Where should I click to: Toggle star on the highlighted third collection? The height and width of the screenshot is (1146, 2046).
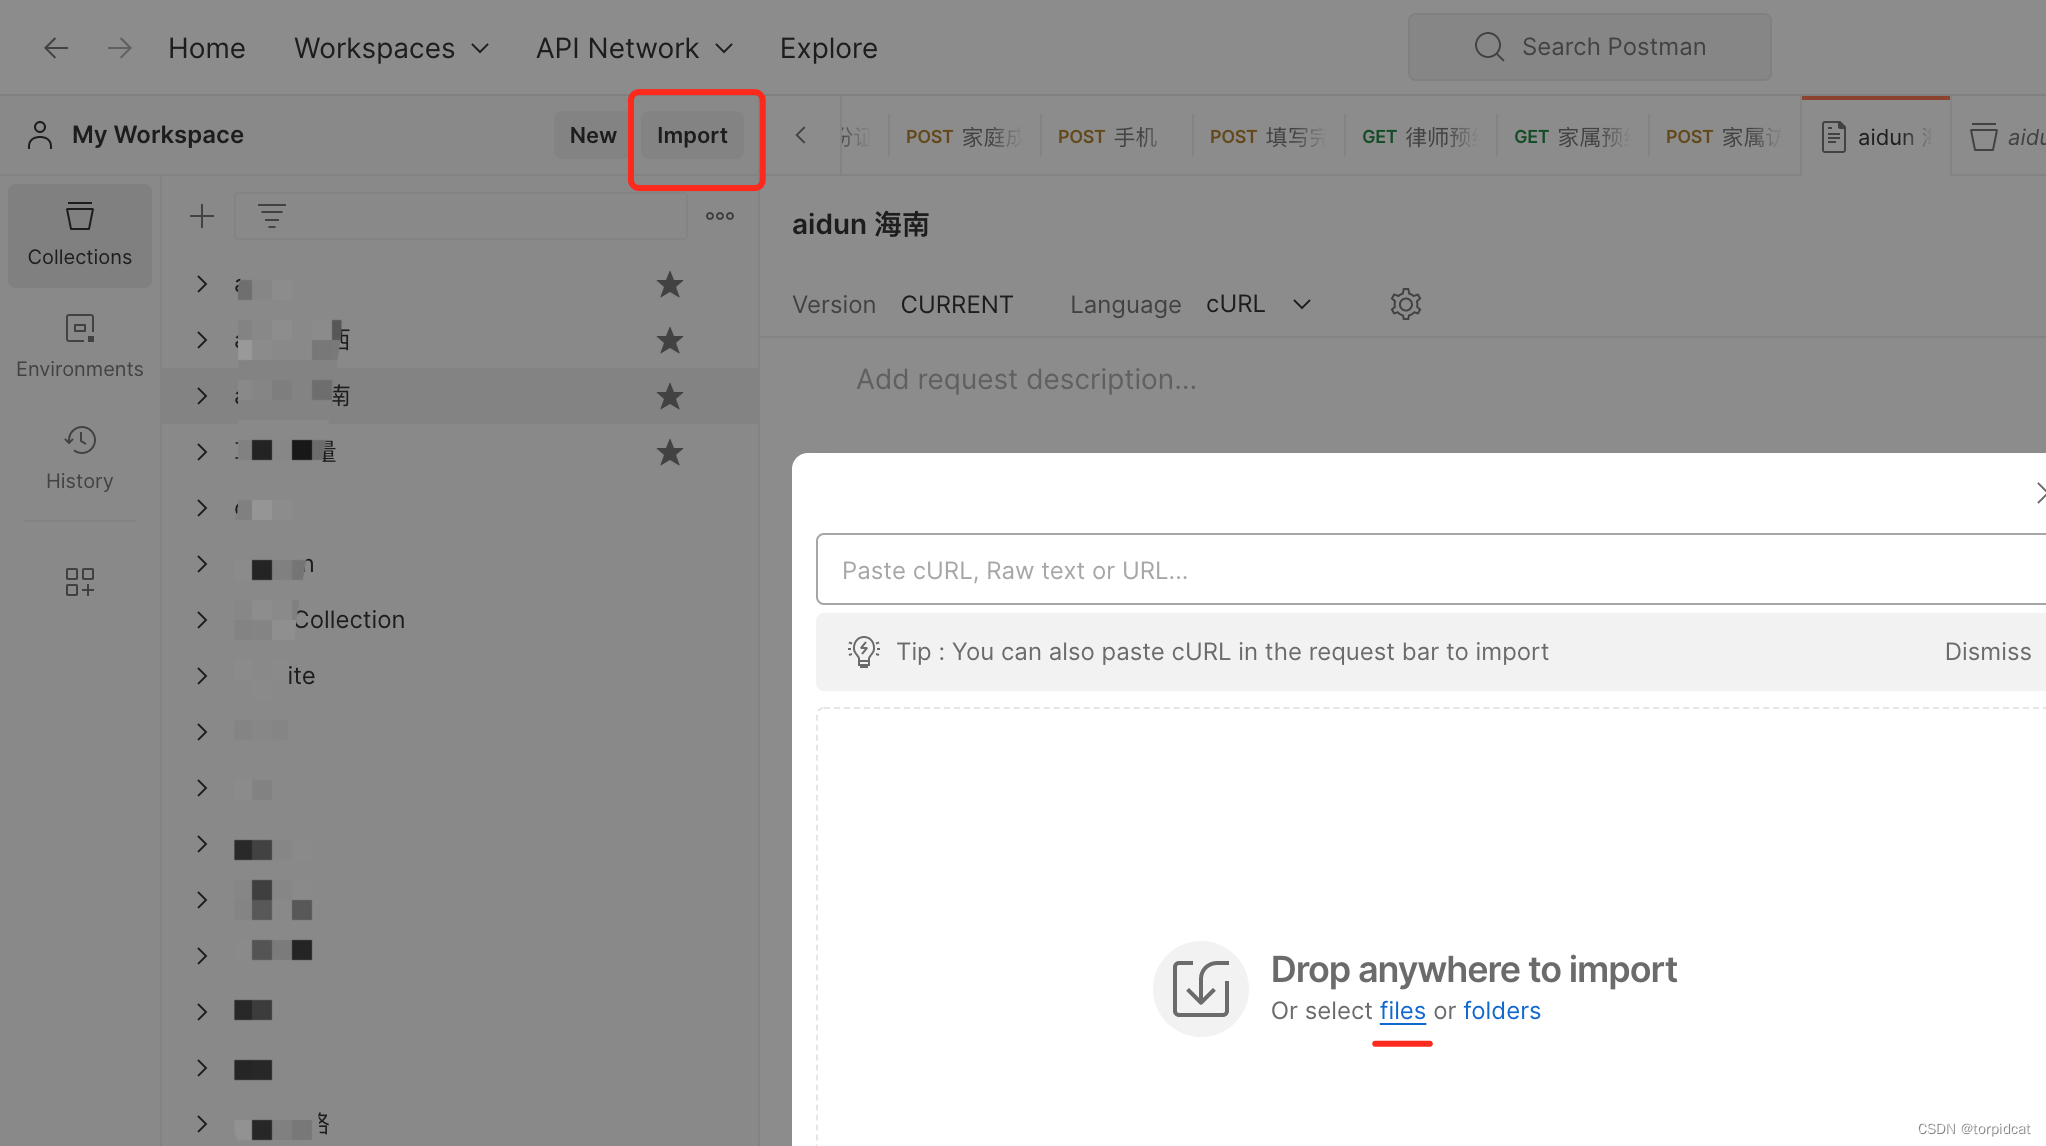tap(669, 397)
